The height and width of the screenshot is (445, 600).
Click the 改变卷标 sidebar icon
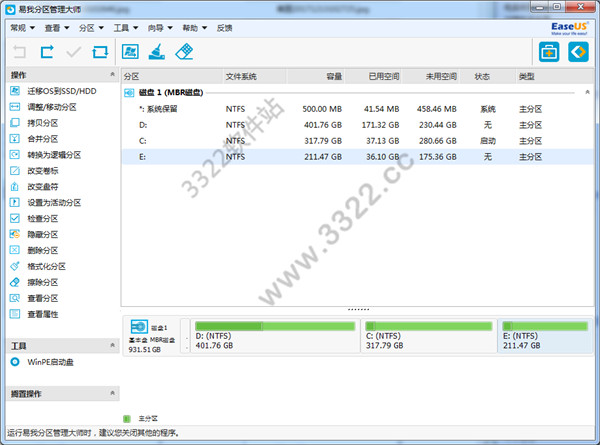[15, 171]
